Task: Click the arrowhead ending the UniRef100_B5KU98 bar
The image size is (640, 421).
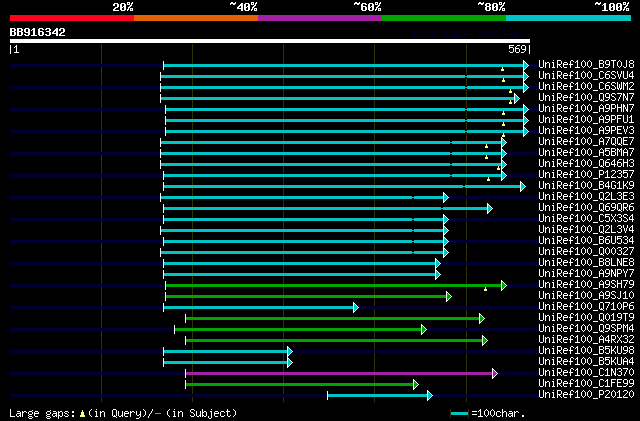Action: [290, 351]
